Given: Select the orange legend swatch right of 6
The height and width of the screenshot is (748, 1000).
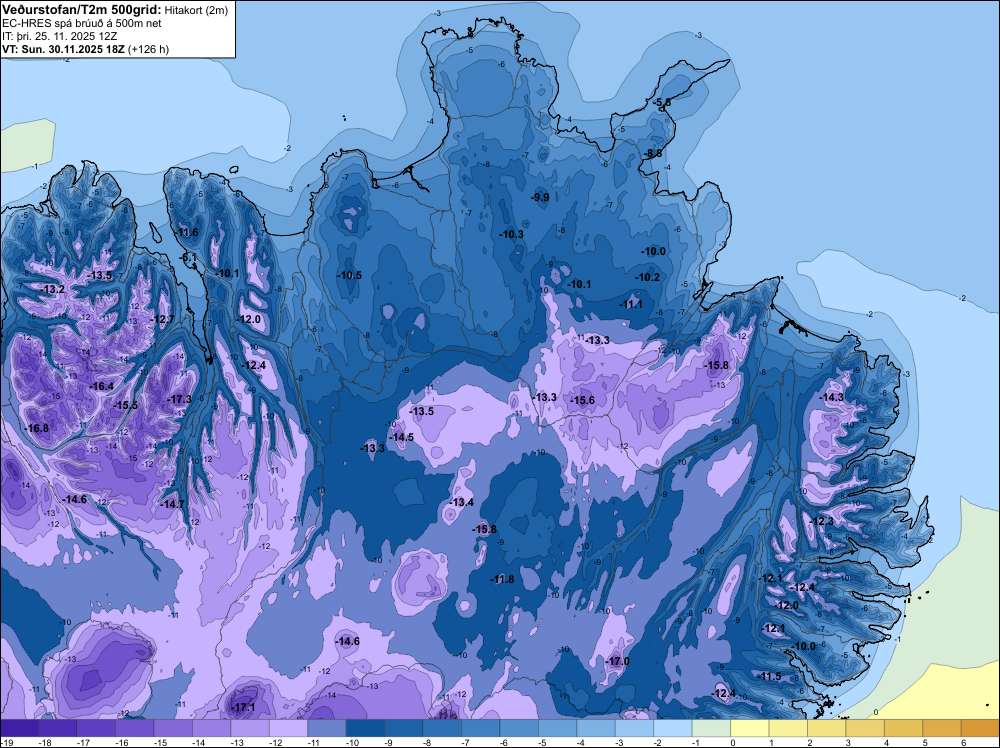Looking at the screenshot, I should tap(980, 728).
